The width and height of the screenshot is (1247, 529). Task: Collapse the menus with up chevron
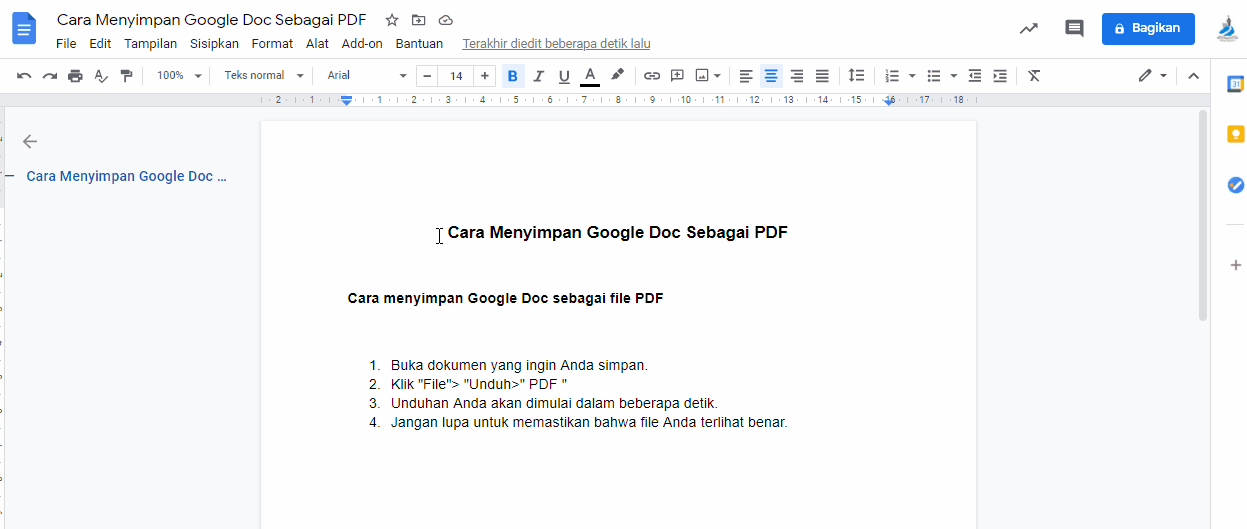[x=1193, y=76]
